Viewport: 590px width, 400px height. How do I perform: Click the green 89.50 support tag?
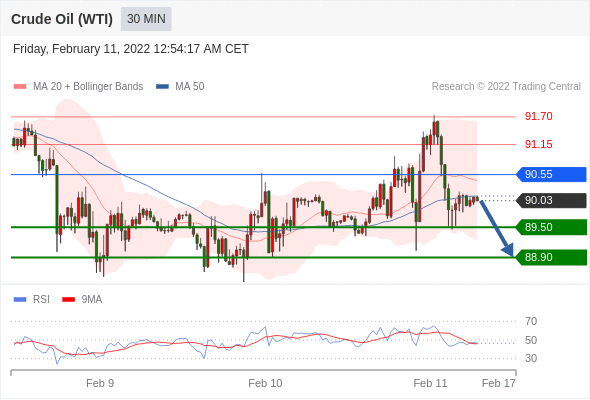[550, 227]
